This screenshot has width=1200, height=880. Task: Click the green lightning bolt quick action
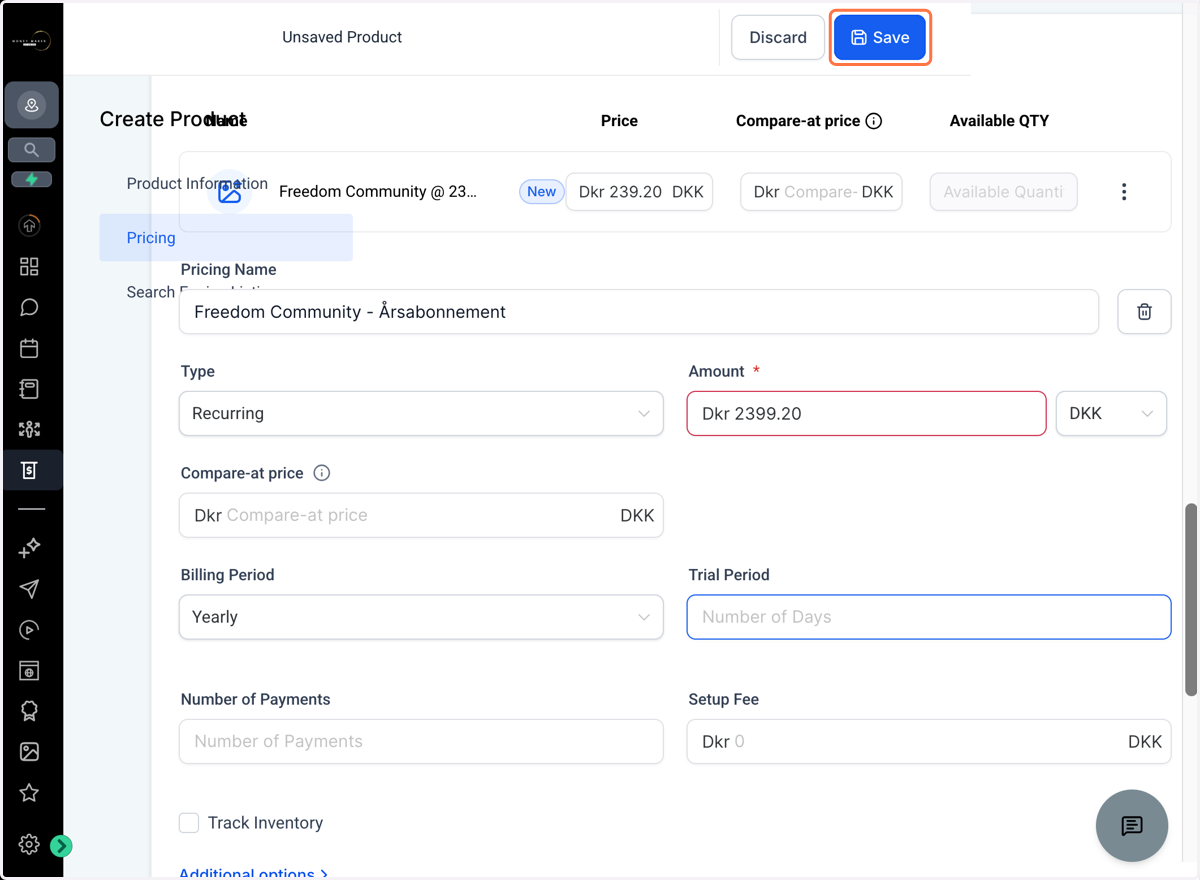pos(31,180)
